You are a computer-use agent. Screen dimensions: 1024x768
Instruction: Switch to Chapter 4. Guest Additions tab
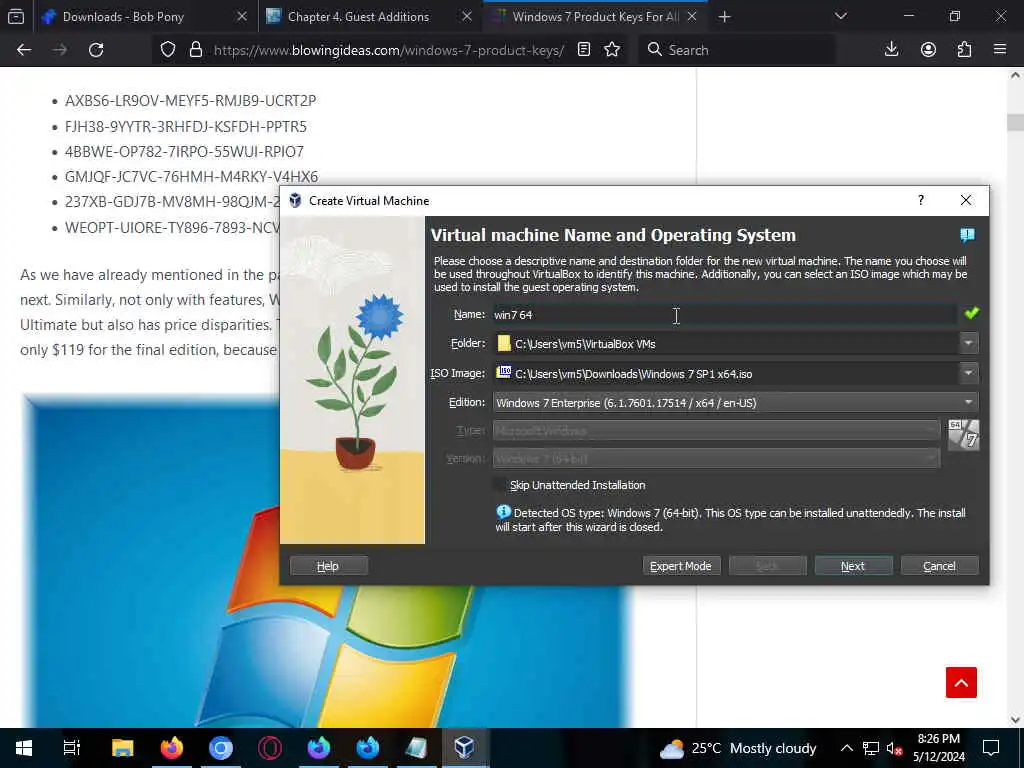(x=359, y=17)
